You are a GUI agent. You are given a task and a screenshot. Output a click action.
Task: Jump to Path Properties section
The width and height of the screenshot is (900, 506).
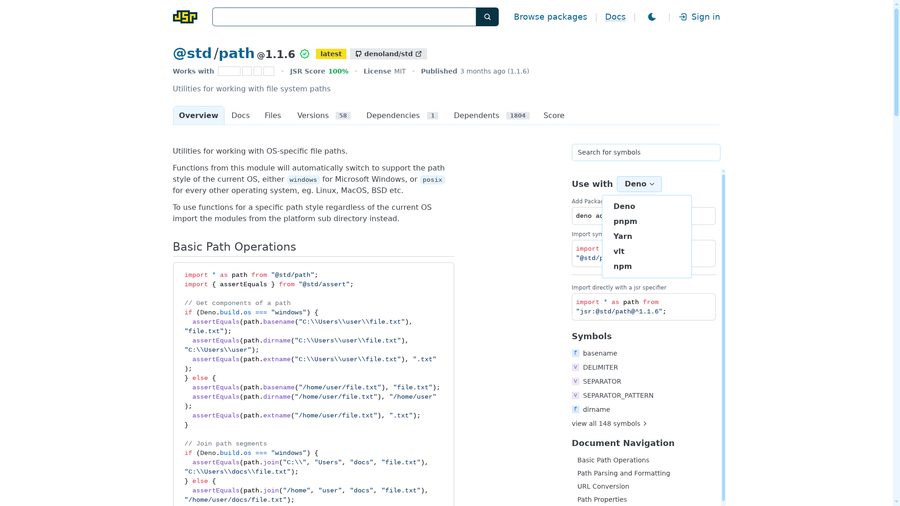pos(602,500)
